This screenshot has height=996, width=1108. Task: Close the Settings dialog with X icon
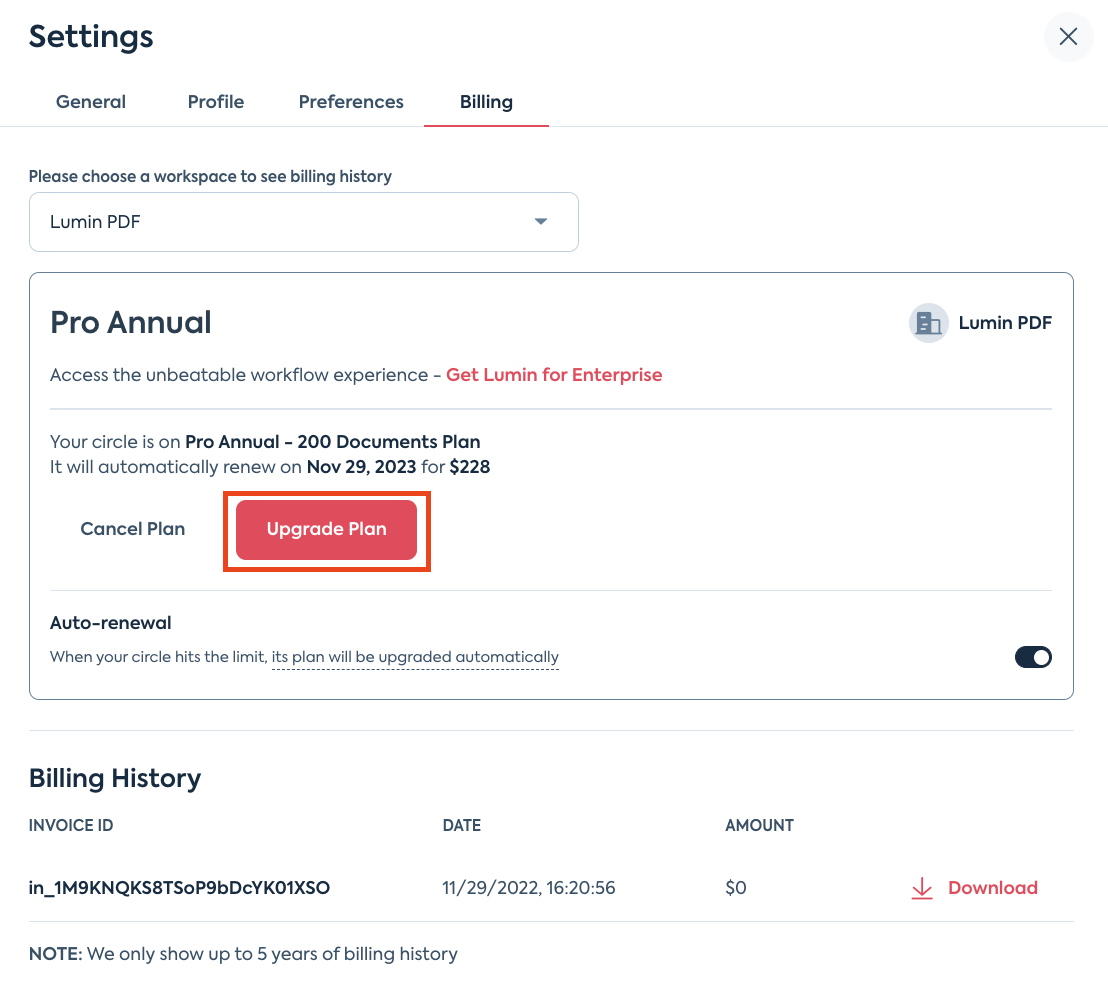pos(1068,37)
